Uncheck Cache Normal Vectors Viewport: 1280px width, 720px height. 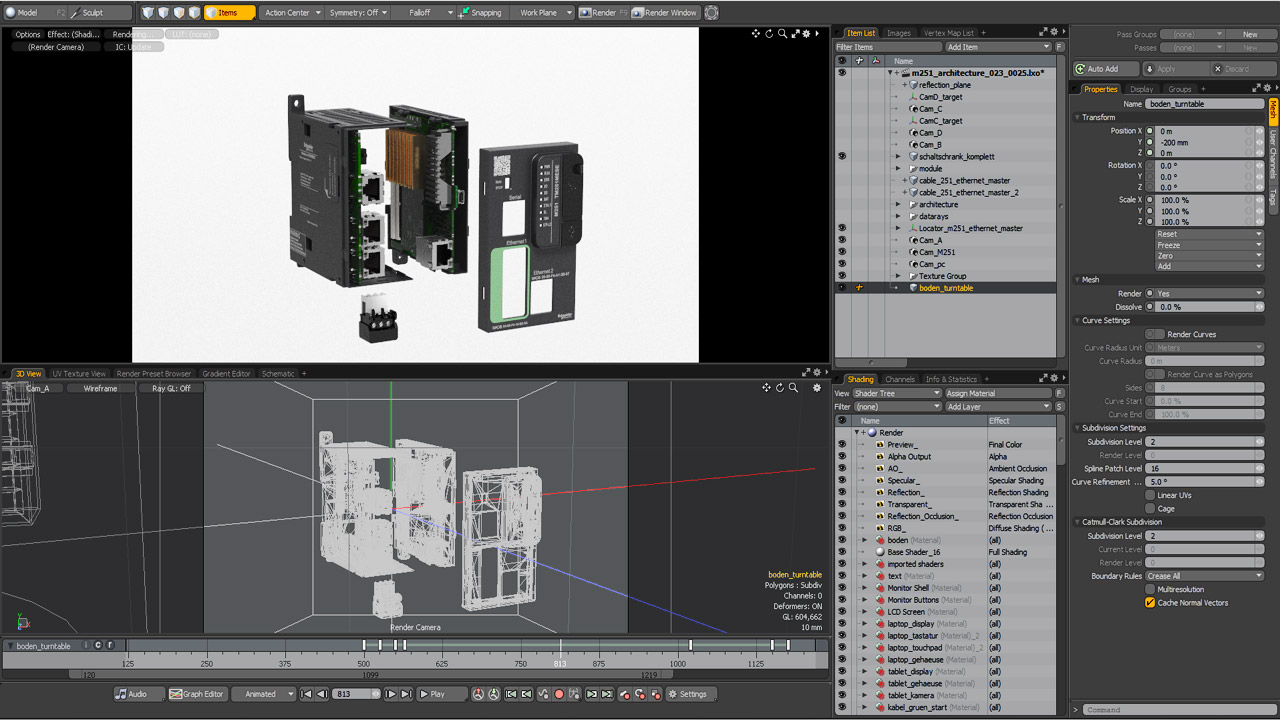(x=1150, y=603)
